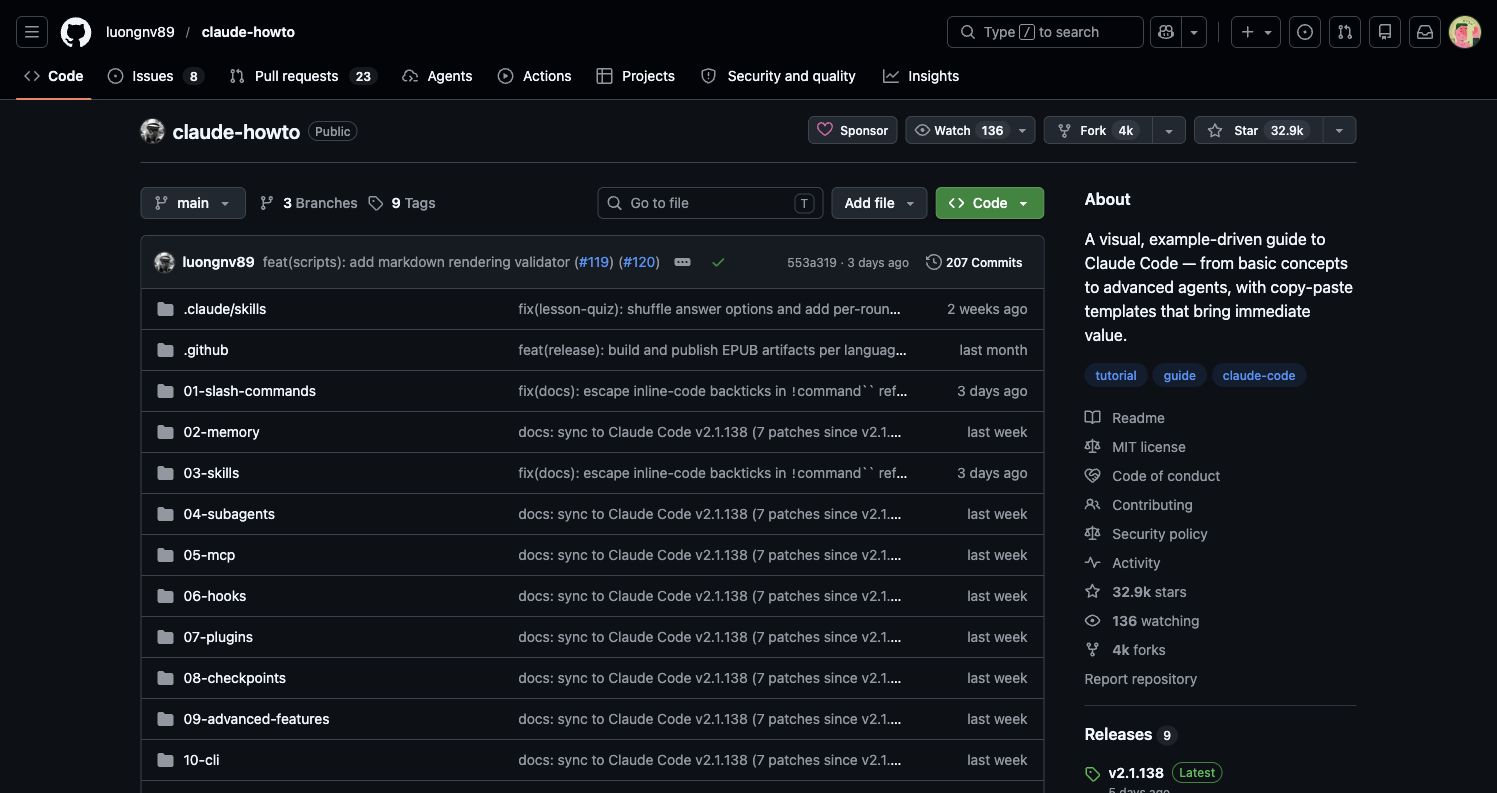Open Copilot chat icon in header
Viewport: 1497px width, 793px height.
coord(1166,32)
